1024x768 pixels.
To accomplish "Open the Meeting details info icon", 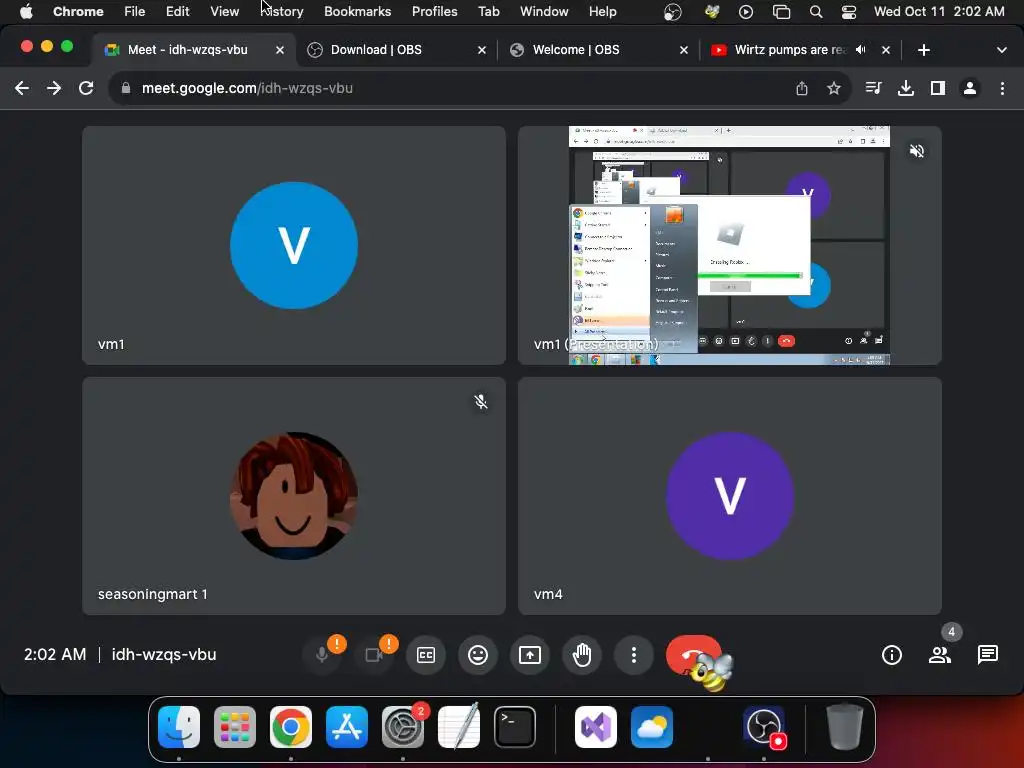I will [891, 654].
